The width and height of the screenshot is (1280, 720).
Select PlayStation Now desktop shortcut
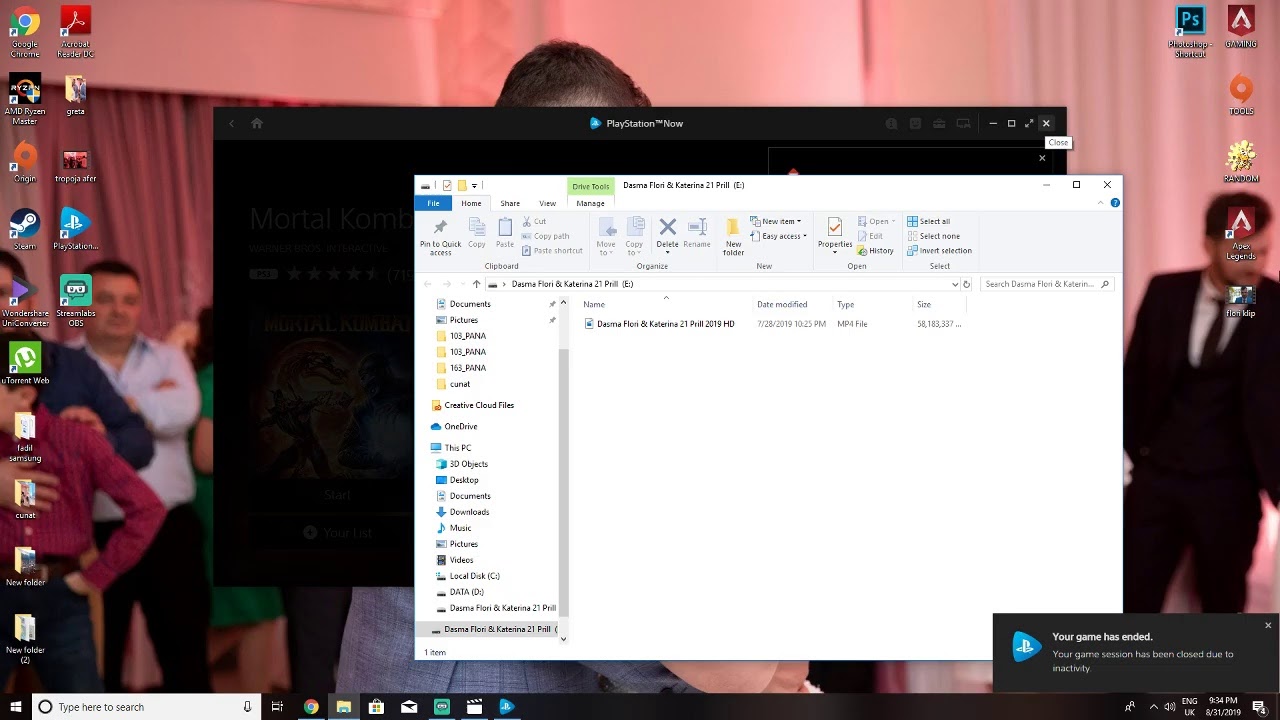click(75, 229)
